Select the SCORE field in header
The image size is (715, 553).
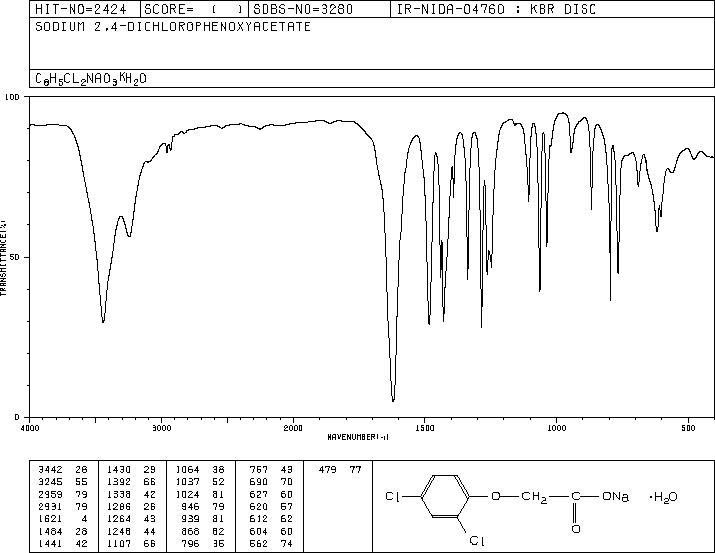coord(194,9)
